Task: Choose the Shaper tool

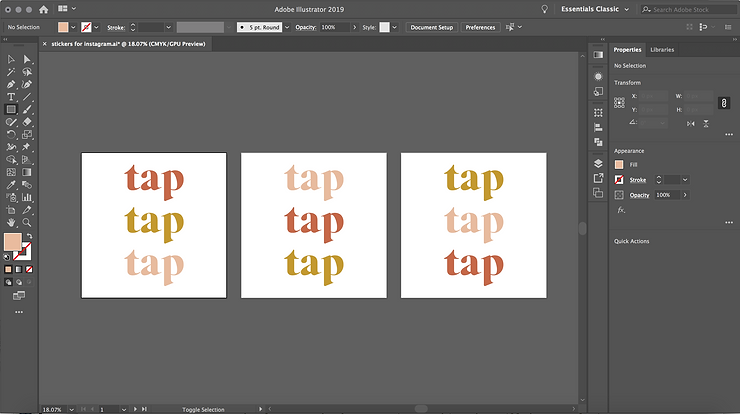Action: [11, 122]
